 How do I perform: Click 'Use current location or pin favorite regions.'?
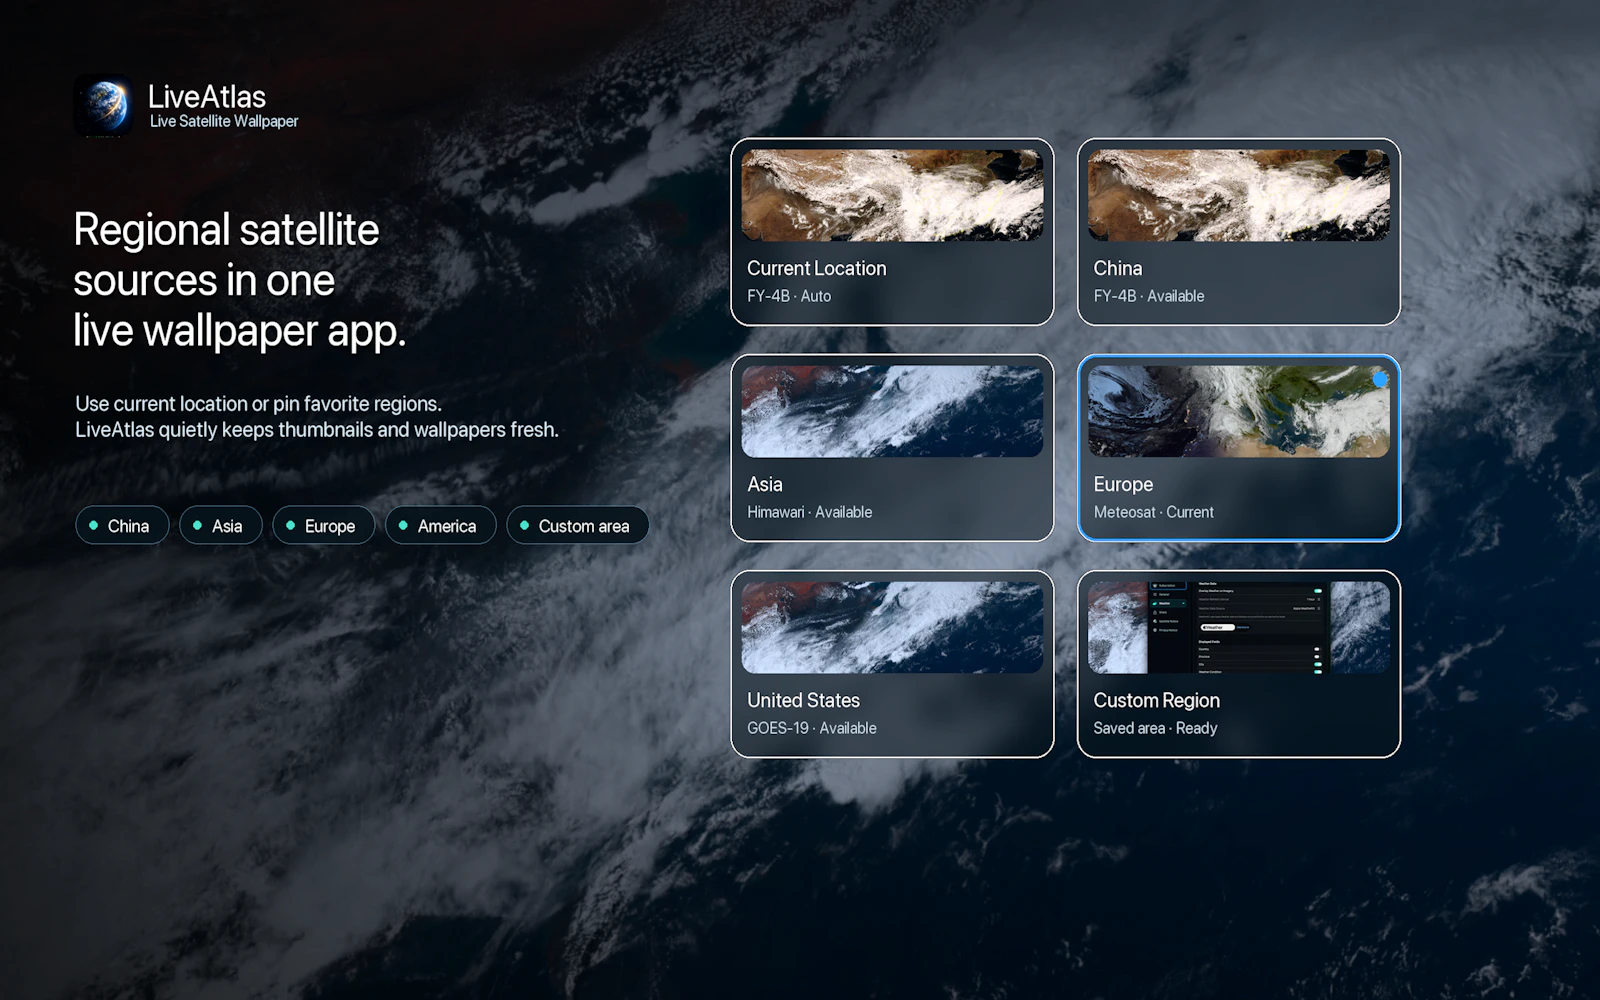[x=258, y=404]
